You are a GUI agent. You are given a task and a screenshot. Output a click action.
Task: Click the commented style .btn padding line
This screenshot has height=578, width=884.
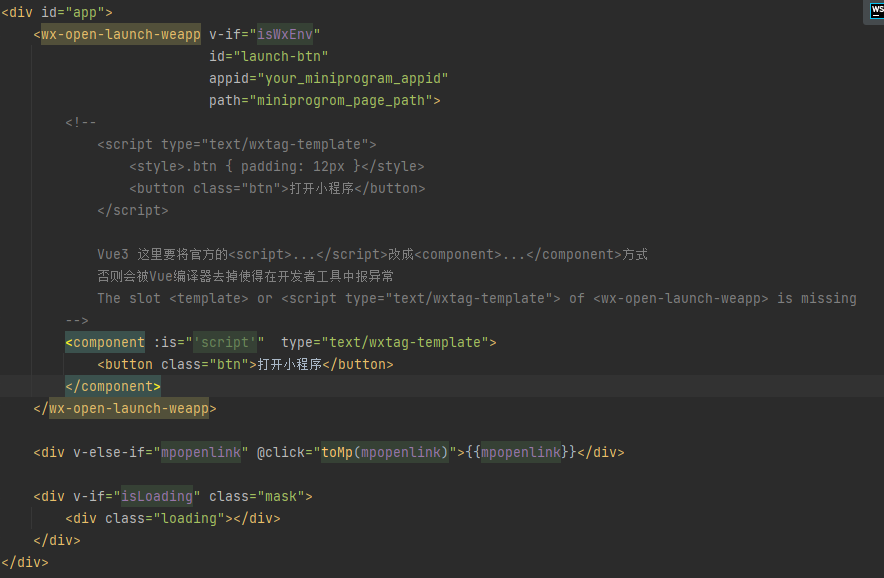point(277,166)
